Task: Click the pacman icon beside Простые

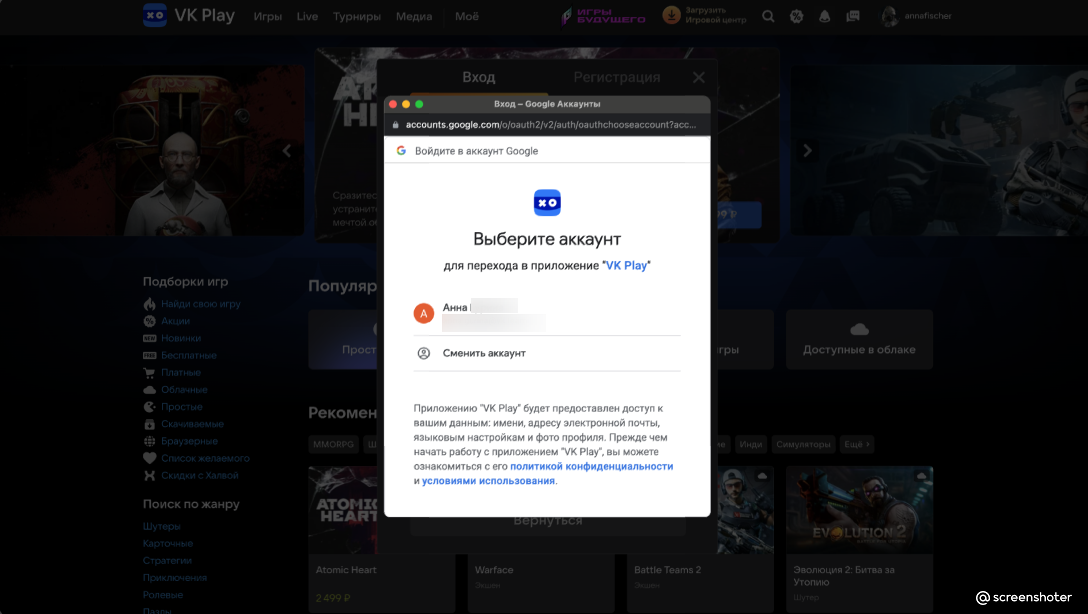Action: (149, 407)
